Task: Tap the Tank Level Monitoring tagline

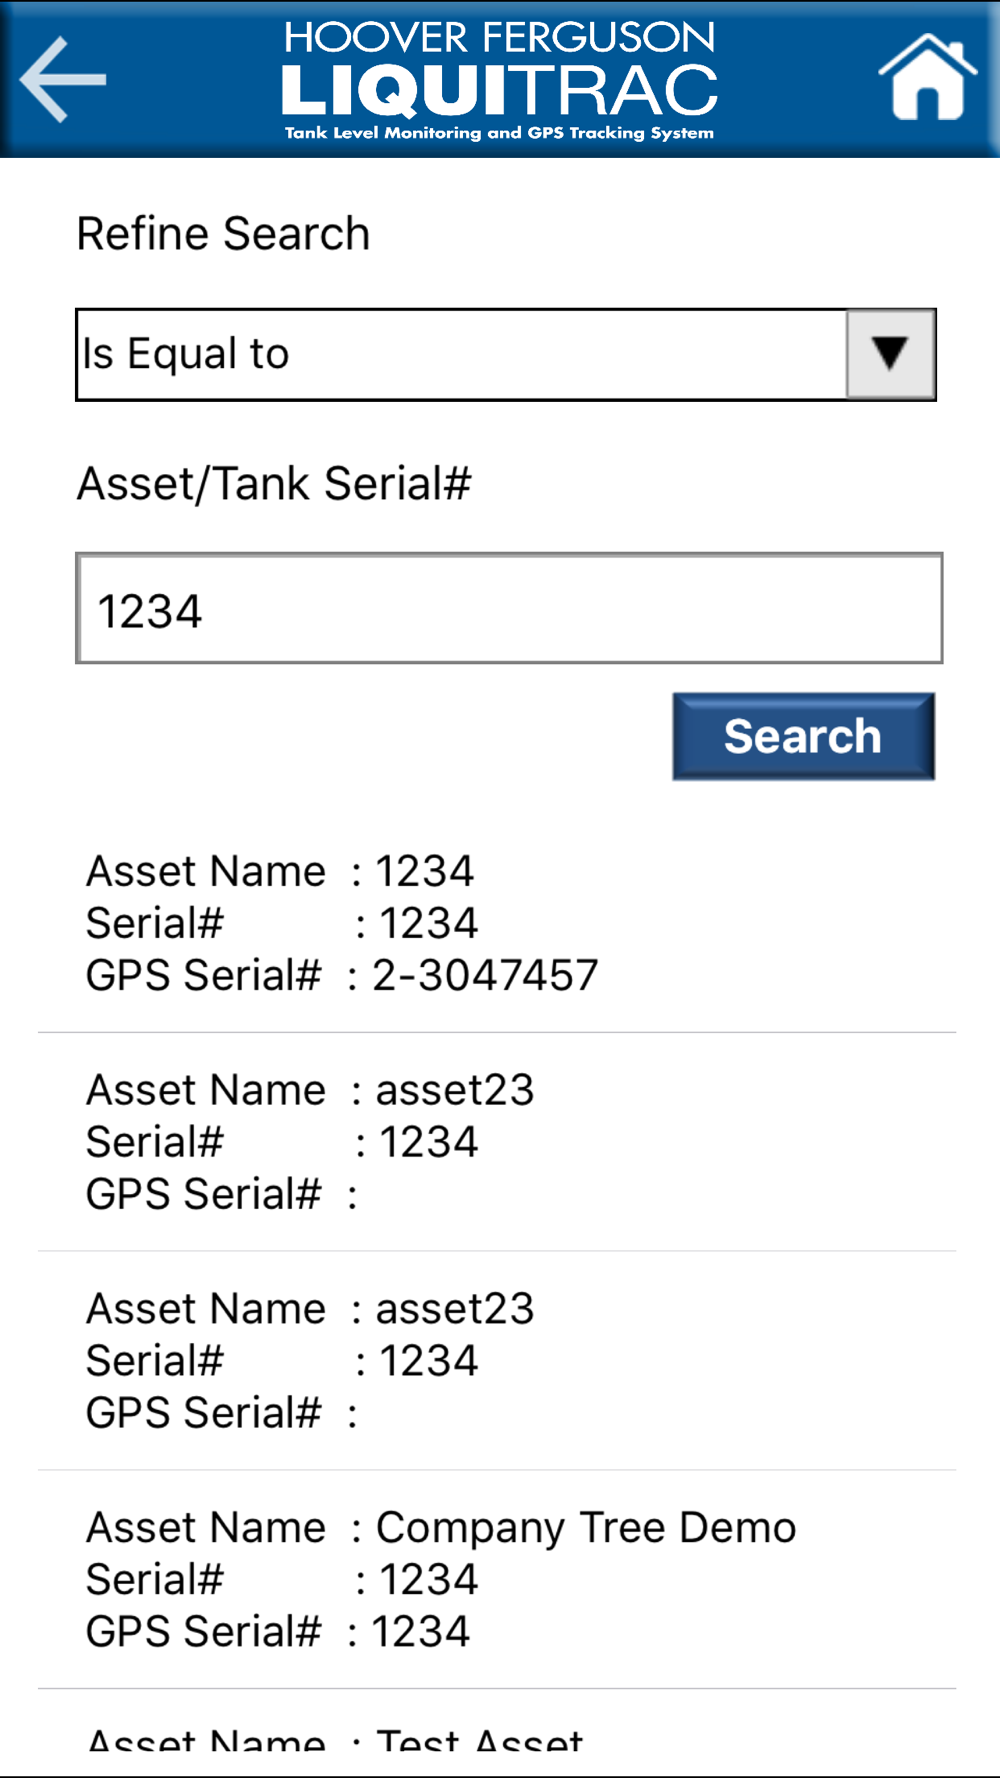Action: [499, 133]
